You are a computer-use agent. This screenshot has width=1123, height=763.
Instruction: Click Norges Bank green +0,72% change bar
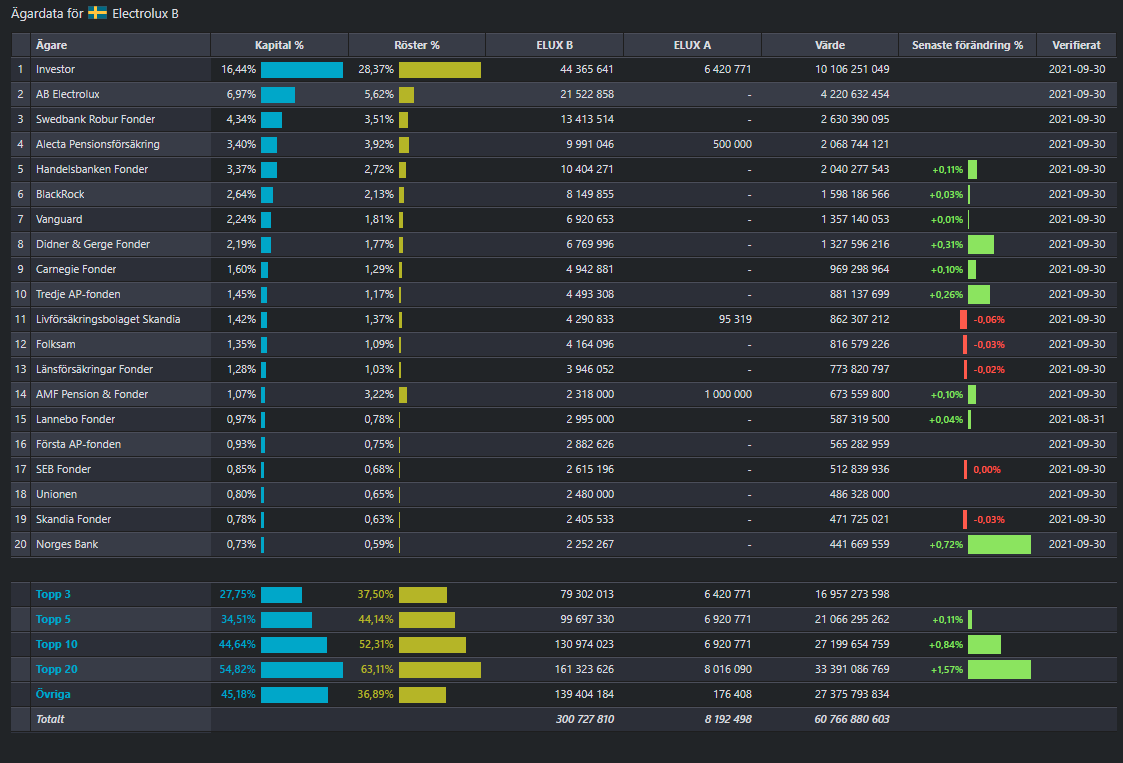pos(999,544)
